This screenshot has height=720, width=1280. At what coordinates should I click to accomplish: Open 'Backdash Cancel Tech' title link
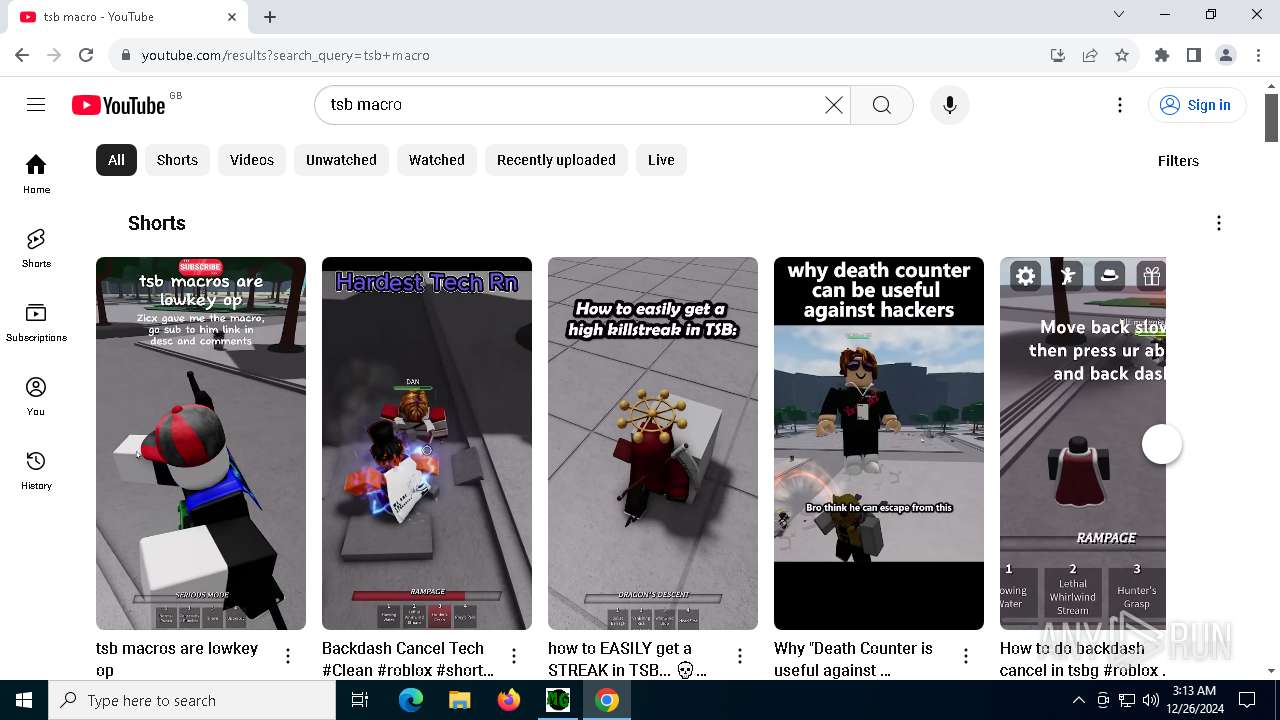[x=408, y=659]
